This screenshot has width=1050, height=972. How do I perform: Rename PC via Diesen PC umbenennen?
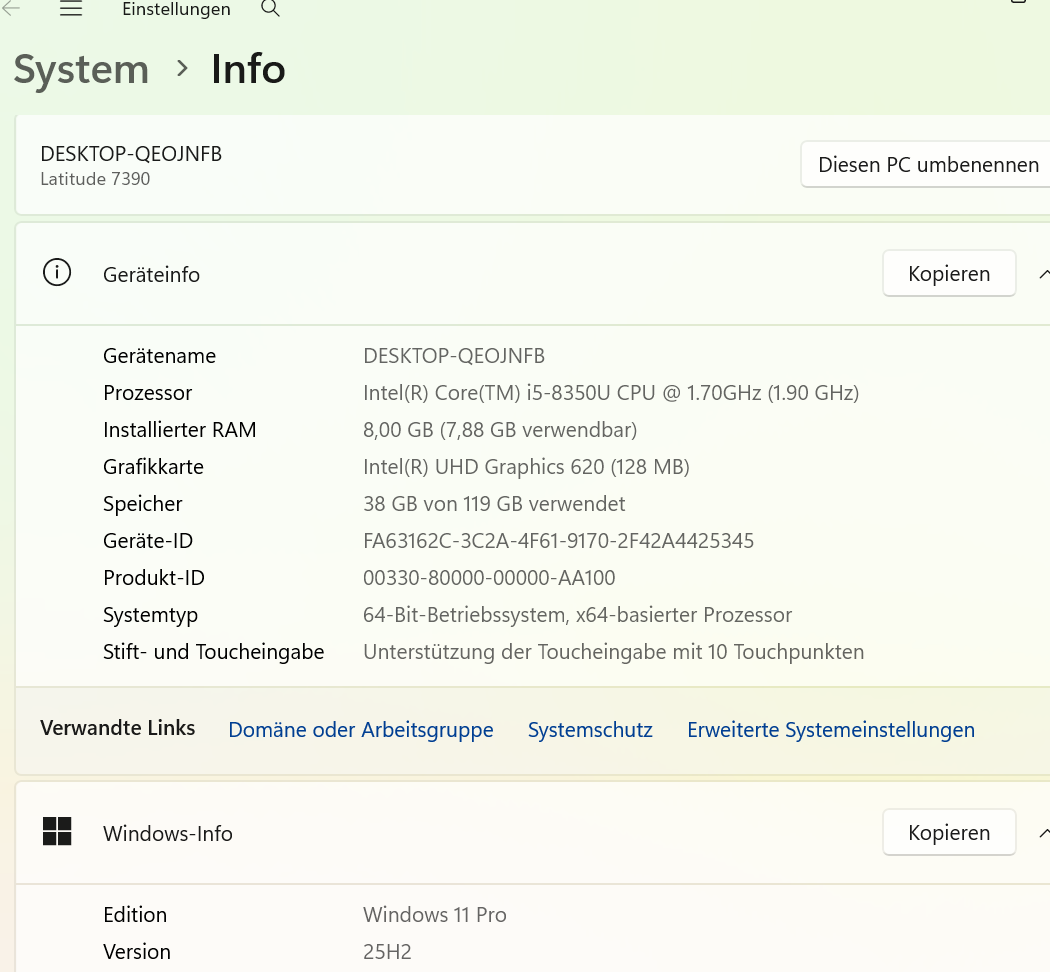point(926,165)
